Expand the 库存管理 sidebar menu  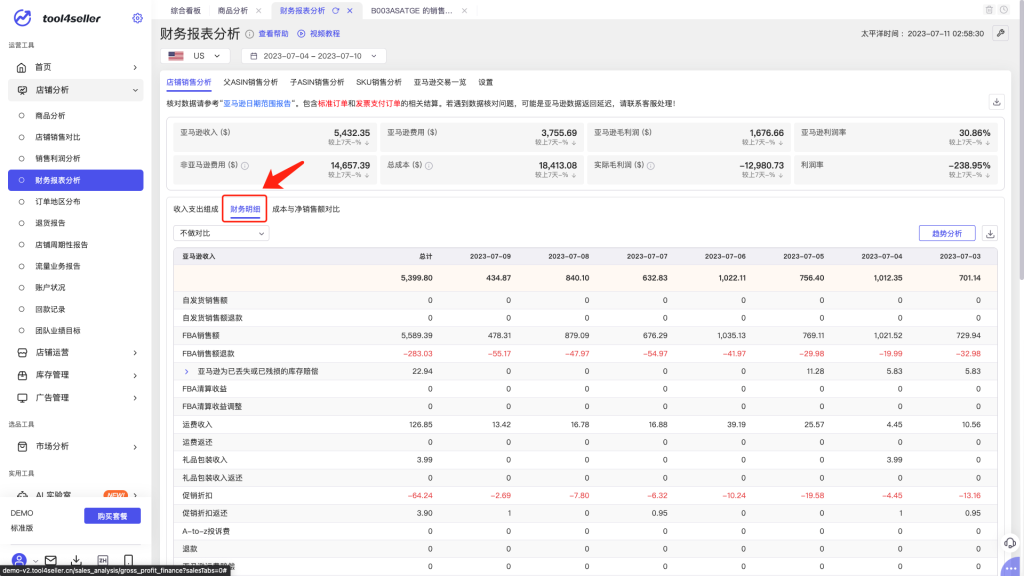pos(135,376)
